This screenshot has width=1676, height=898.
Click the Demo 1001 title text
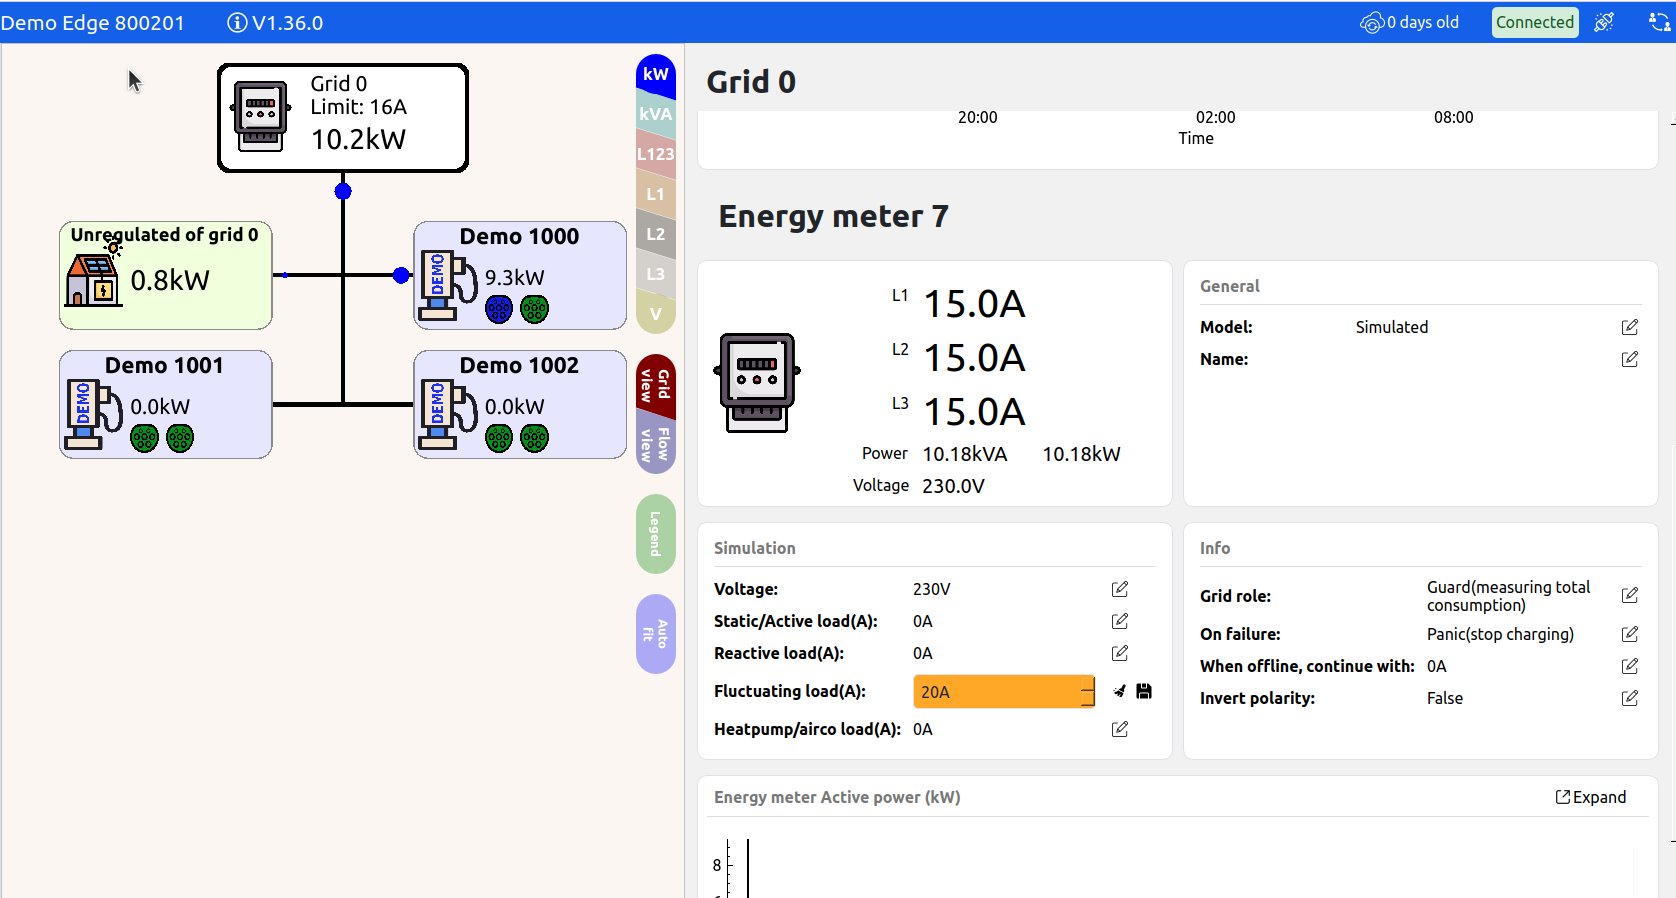click(164, 366)
